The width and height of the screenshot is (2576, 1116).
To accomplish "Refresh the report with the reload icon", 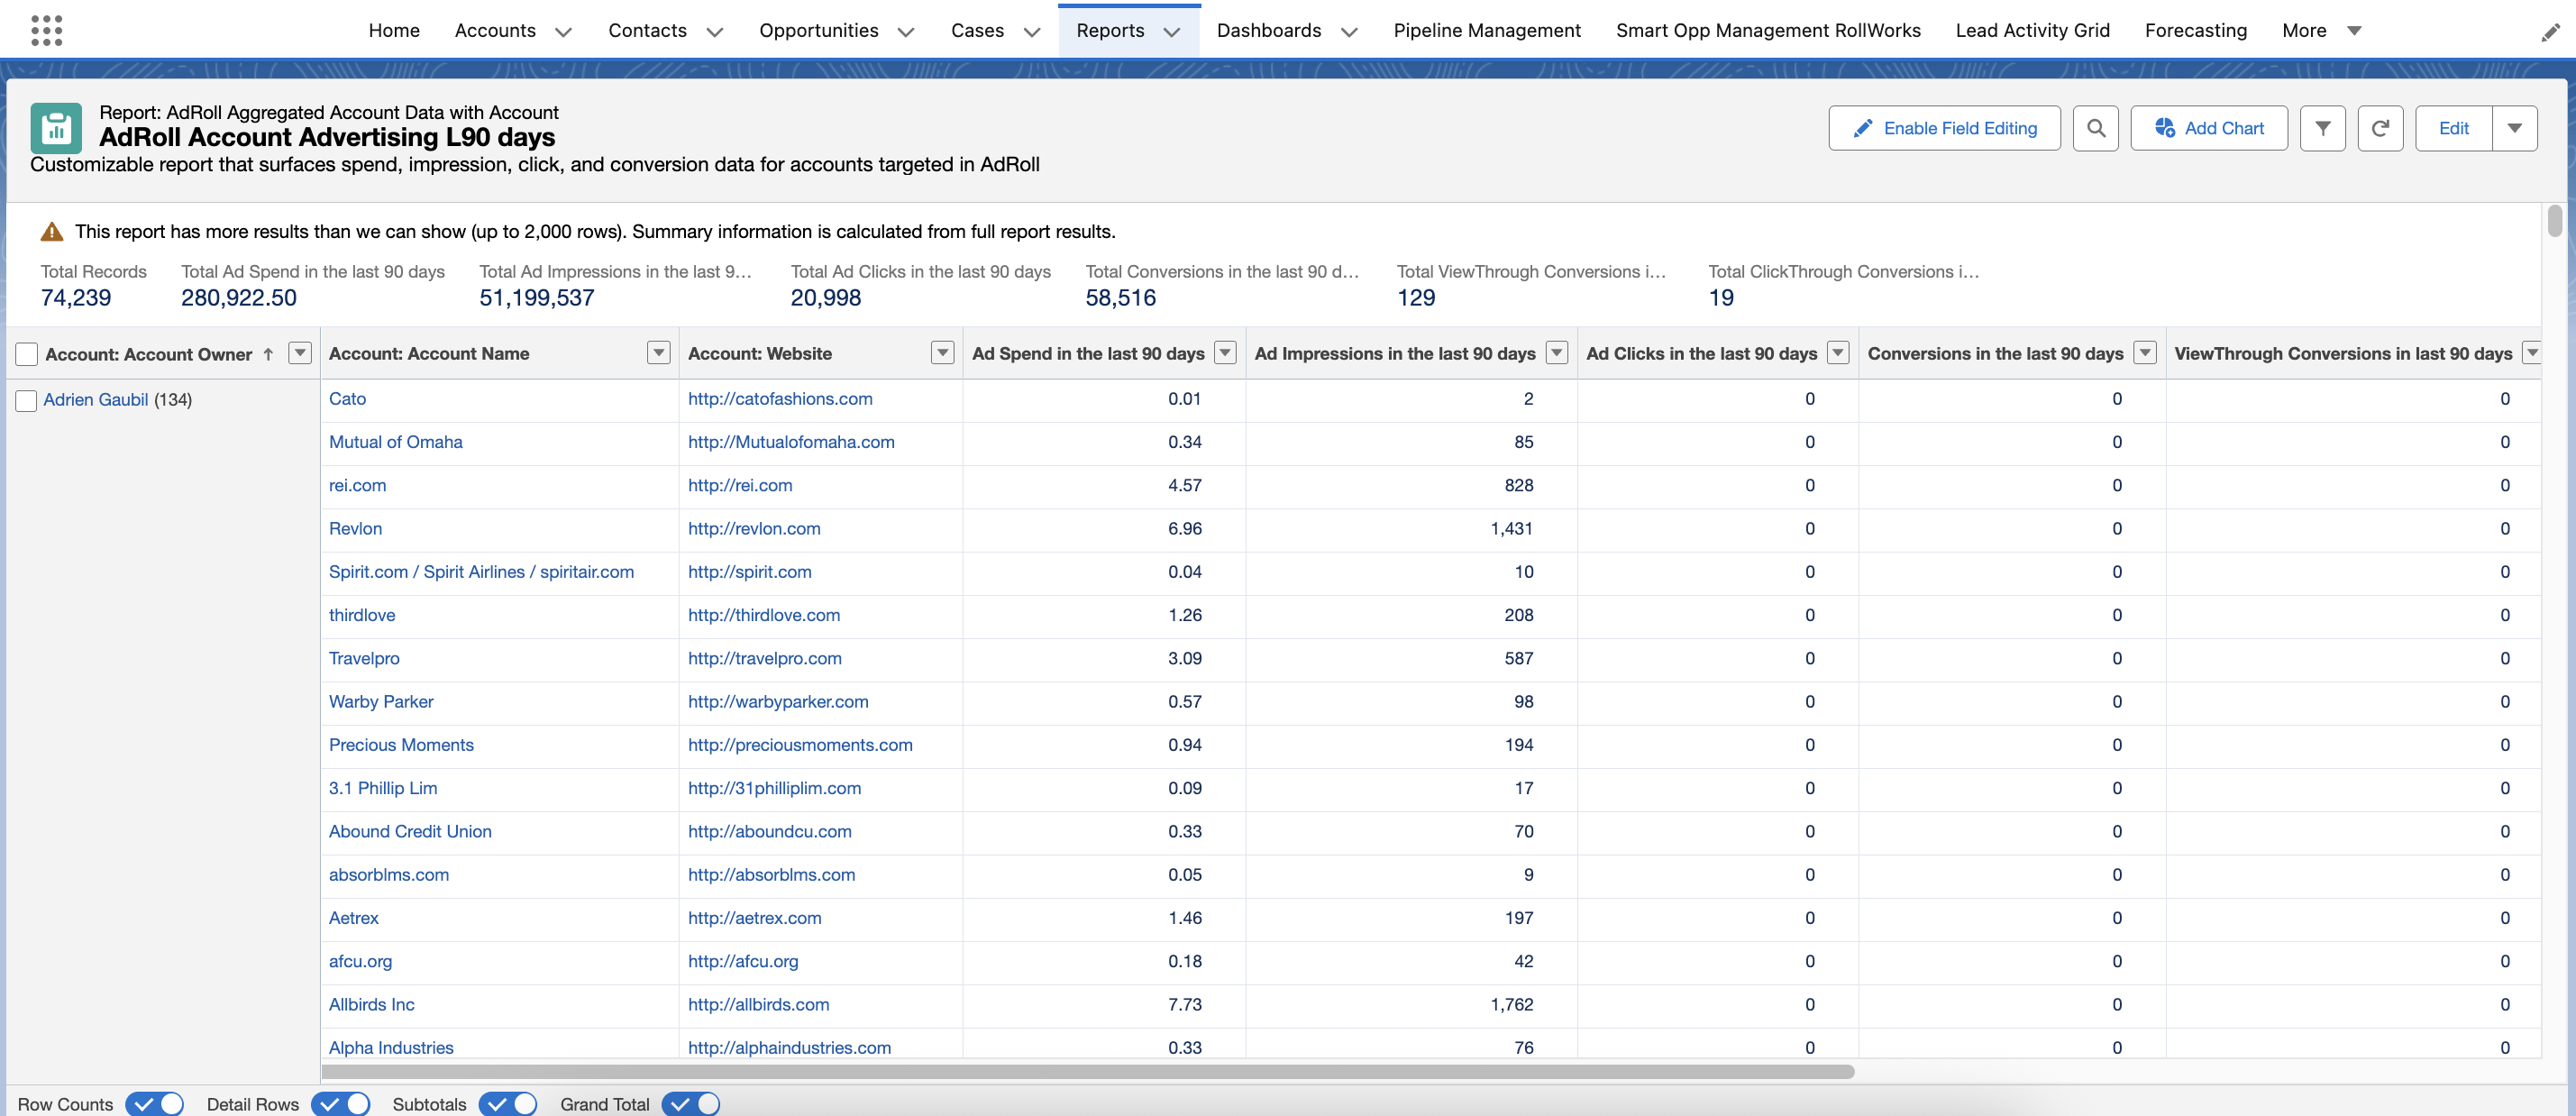I will [2380, 128].
